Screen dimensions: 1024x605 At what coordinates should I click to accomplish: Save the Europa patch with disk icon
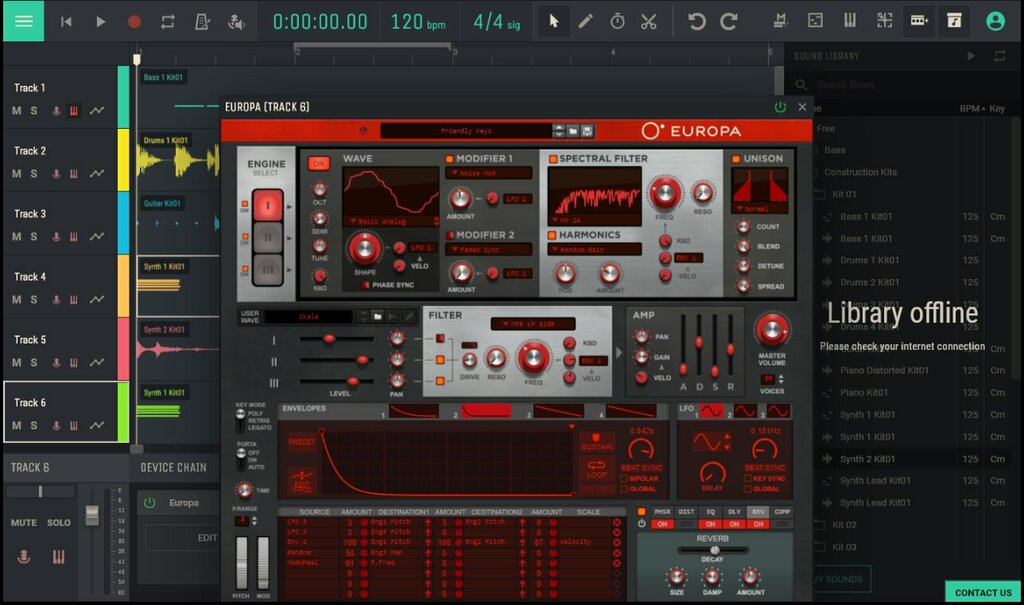pos(587,131)
